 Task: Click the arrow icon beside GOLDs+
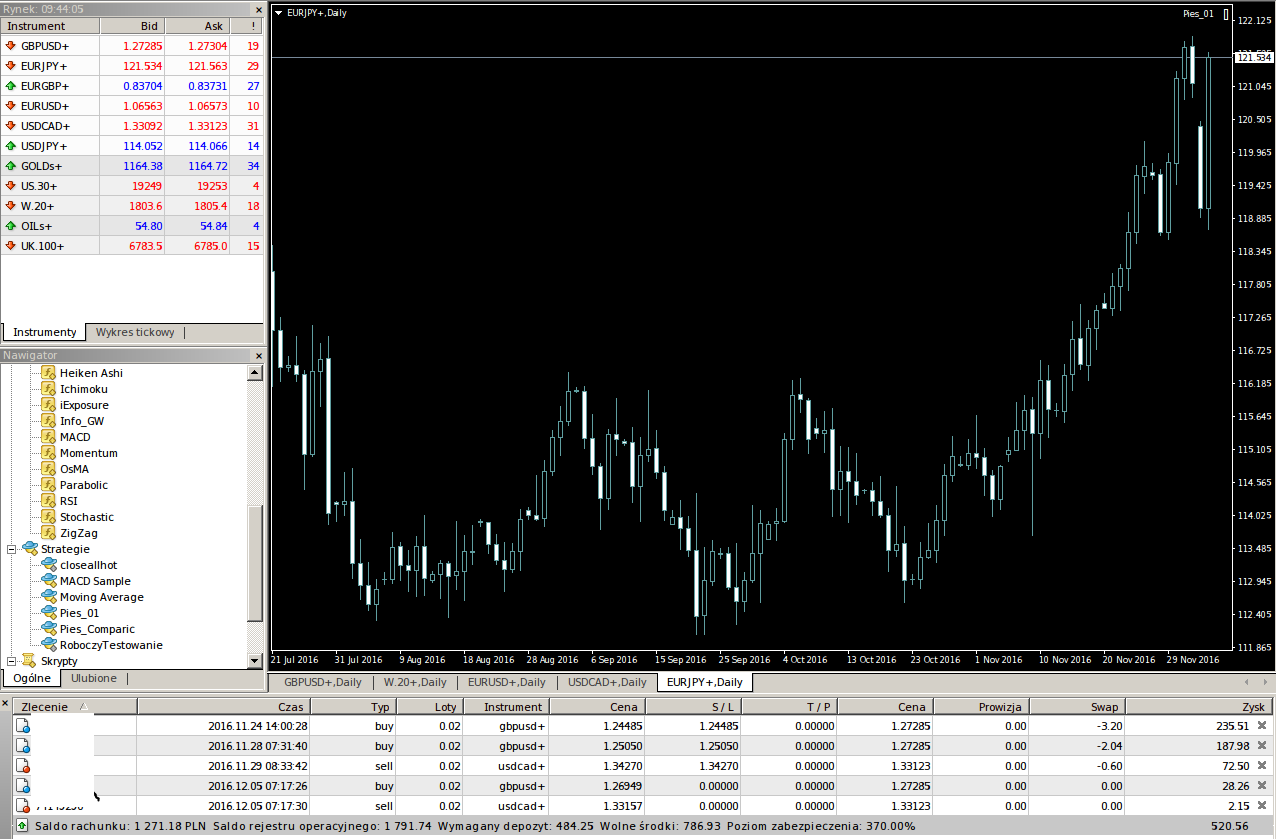pos(11,166)
